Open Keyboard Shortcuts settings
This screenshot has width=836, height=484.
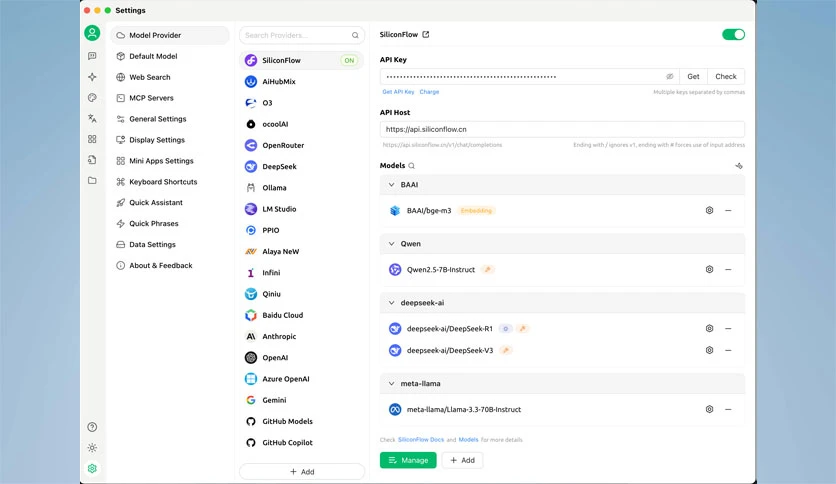click(170, 182)
